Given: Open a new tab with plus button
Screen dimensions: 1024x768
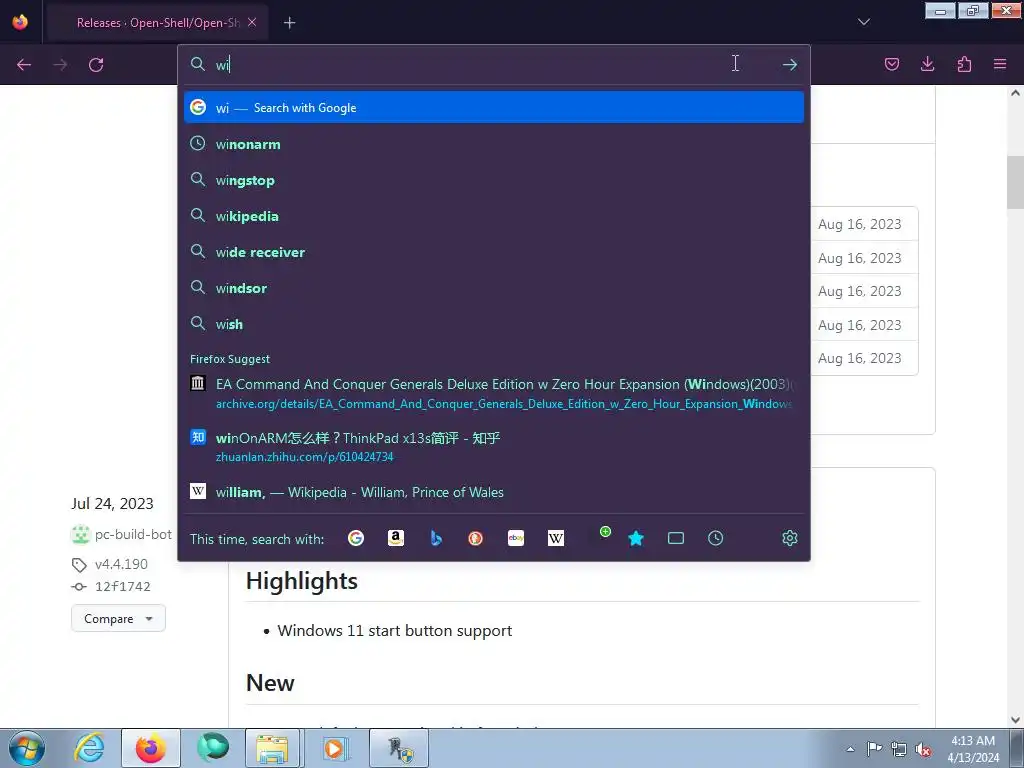Looking at the screenshot, I should 289,23.
